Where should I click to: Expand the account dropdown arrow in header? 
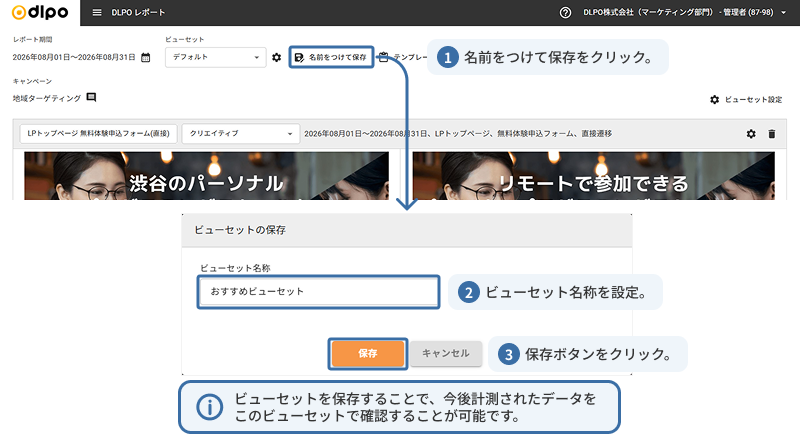click(x=783, y=13)
